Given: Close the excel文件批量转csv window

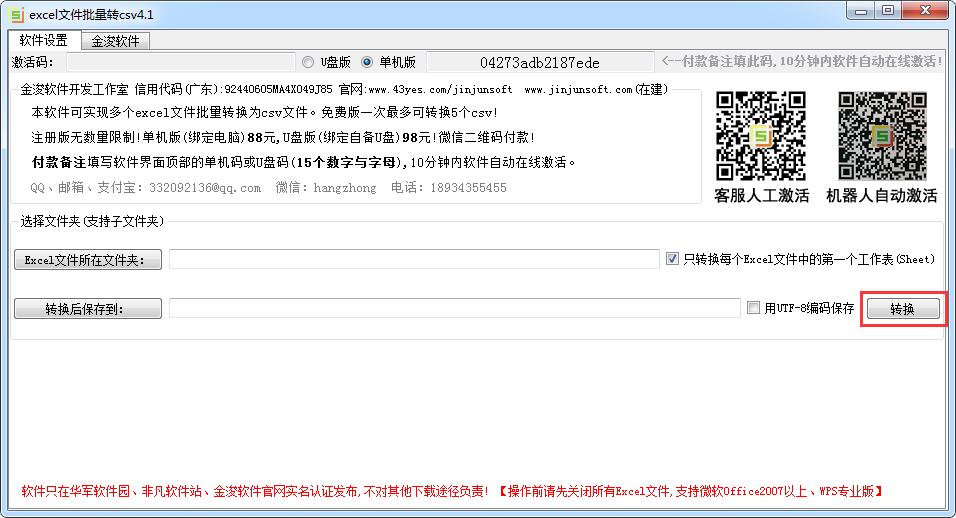Looking at the screenshot, I should tap(925, 11).
